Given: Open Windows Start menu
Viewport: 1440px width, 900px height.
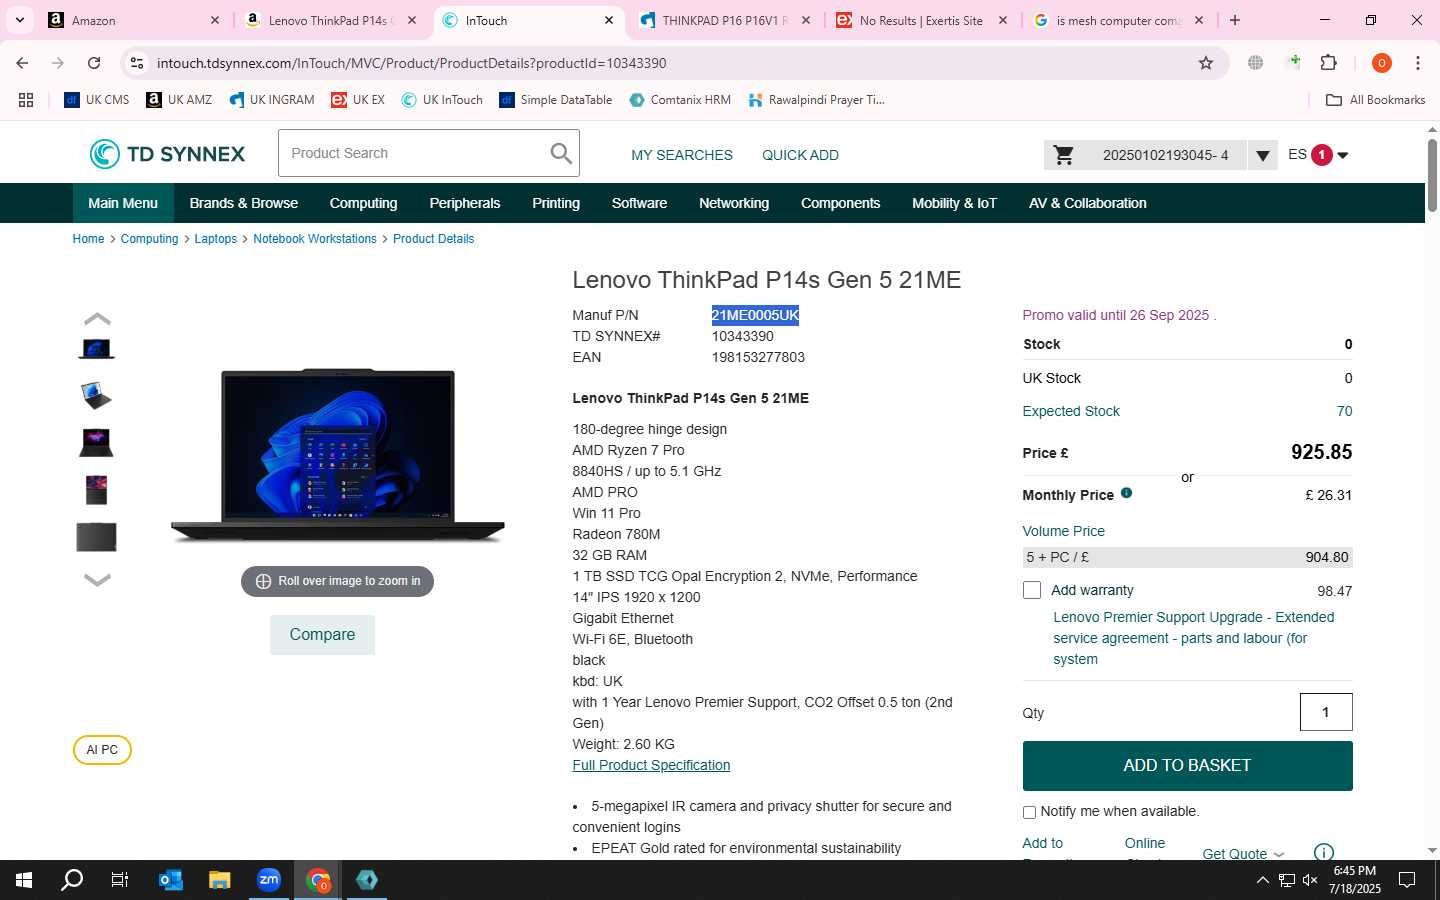Looking at the screenshot, I should tap(24, 880).
